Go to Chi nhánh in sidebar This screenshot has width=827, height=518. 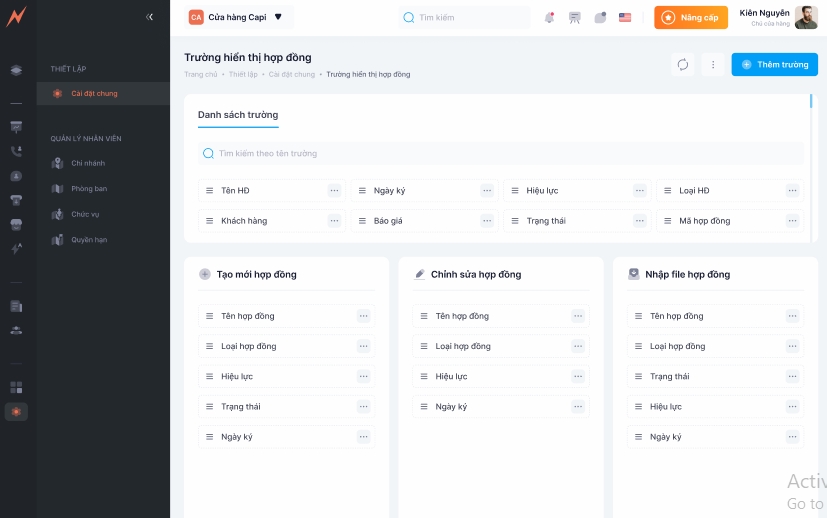click(88, 163)
